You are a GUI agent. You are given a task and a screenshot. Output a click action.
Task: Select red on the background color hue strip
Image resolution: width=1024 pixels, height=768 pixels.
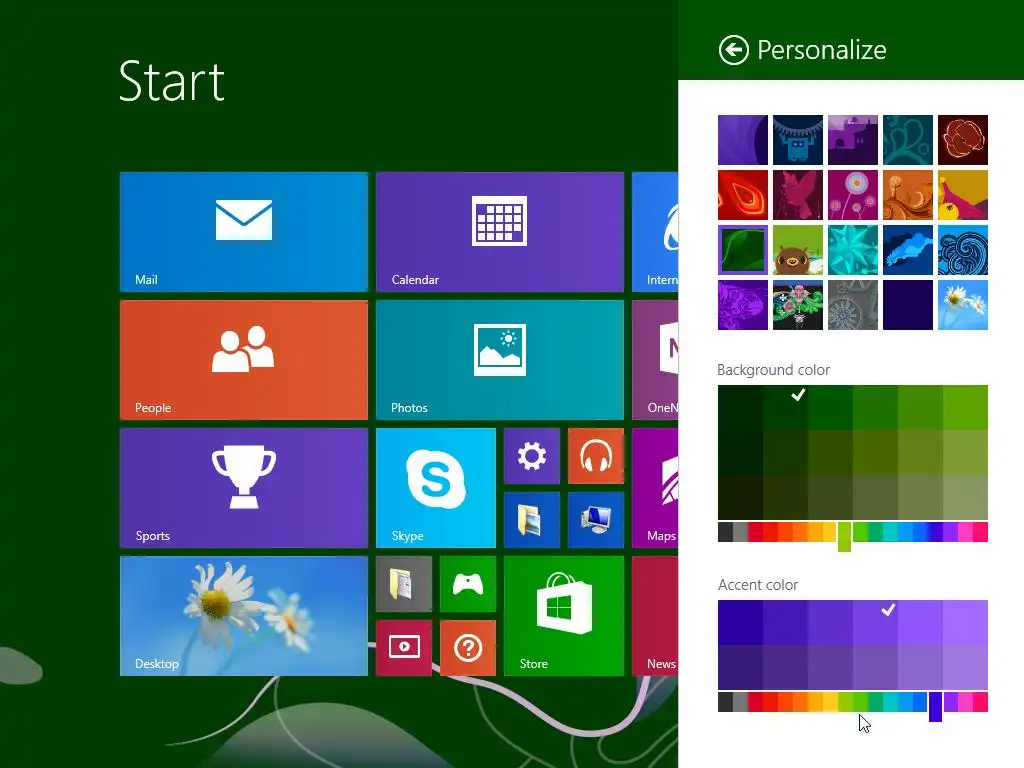(x=771, y=532)
